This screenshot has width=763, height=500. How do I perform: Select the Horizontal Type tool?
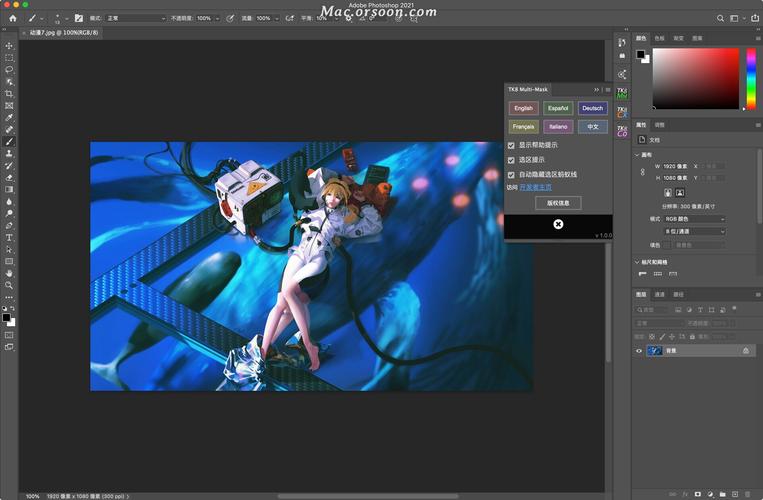click(9, 237)
